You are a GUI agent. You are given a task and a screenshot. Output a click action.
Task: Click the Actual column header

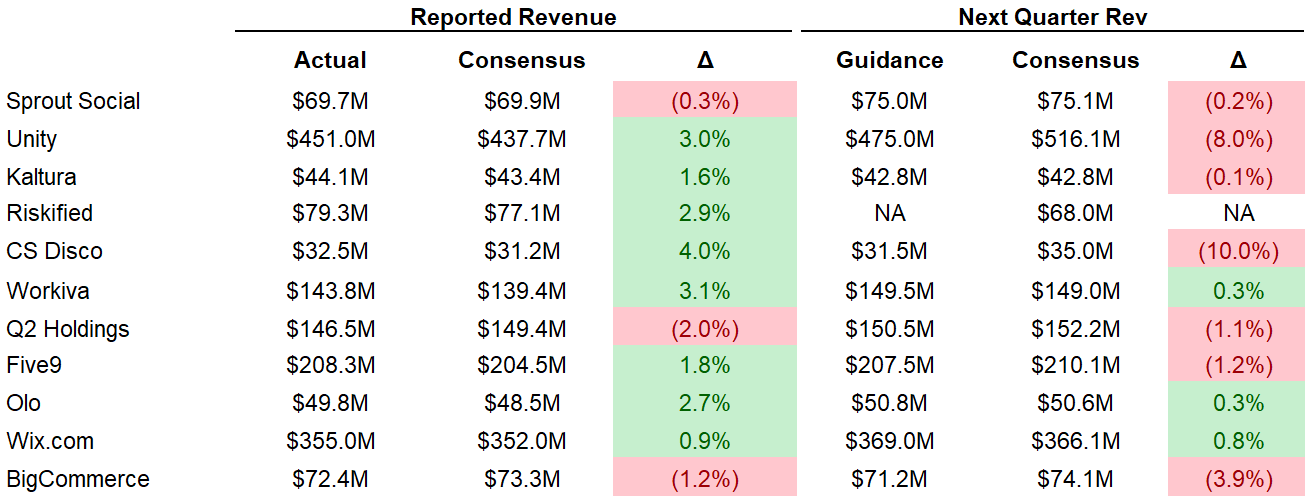pyautogui.click(x=330, y=60)
